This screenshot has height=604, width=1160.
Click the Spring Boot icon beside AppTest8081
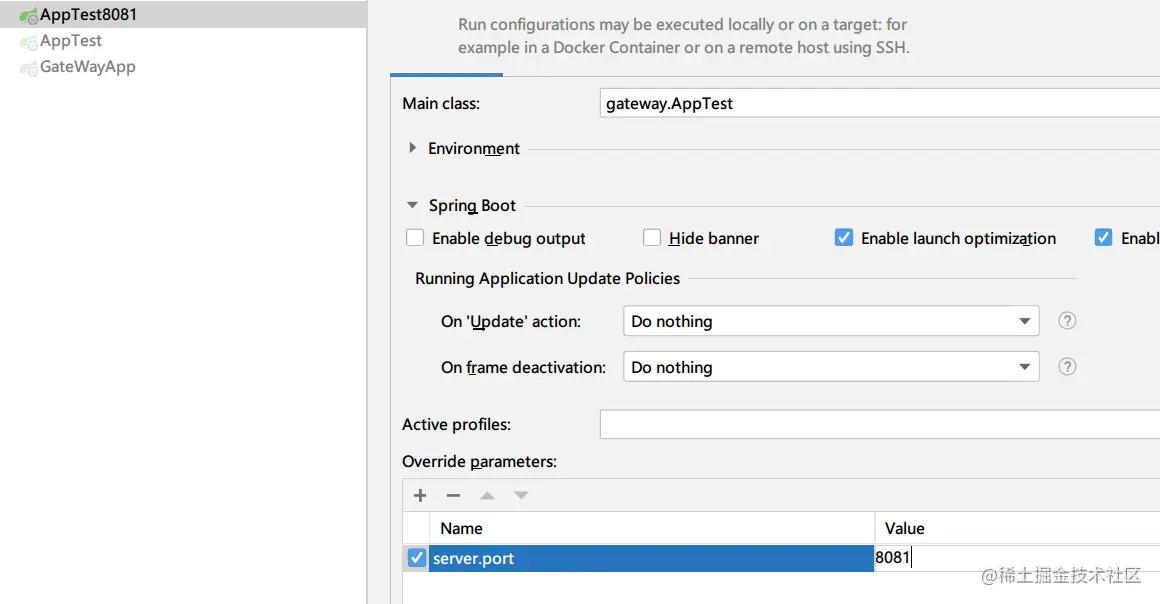coord(29,16)
